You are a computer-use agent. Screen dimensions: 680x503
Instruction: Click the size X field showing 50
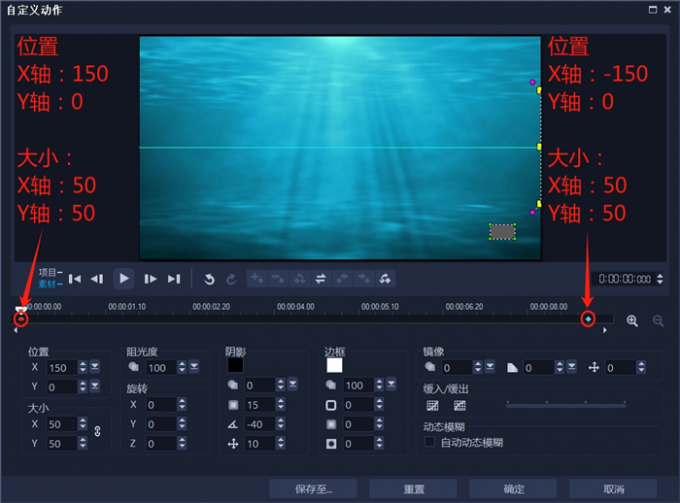pyautogui.click(x=62, y=424)
